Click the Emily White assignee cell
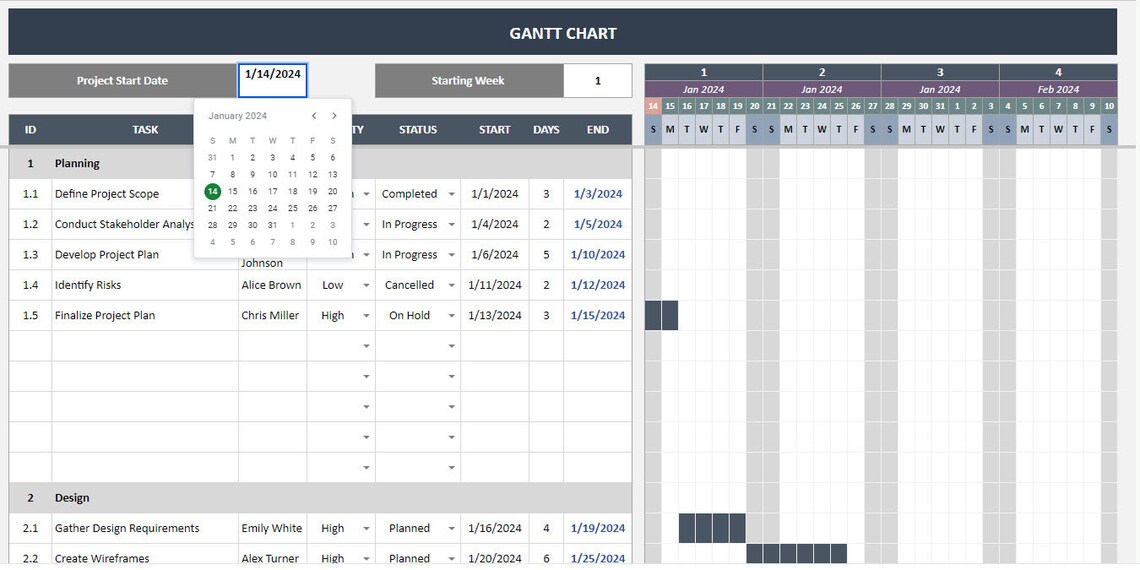Screen dimensions: 1140x570 tap(272, 529)
